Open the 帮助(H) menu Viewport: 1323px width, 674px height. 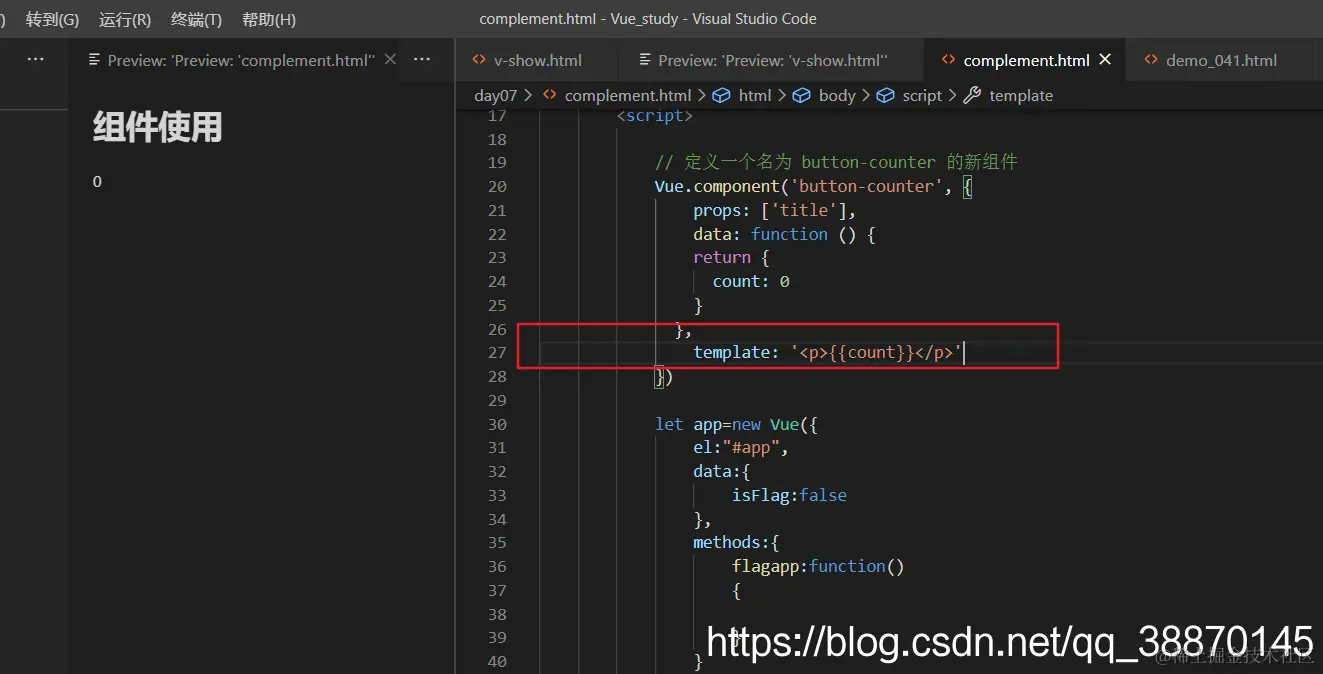point(269,19)
